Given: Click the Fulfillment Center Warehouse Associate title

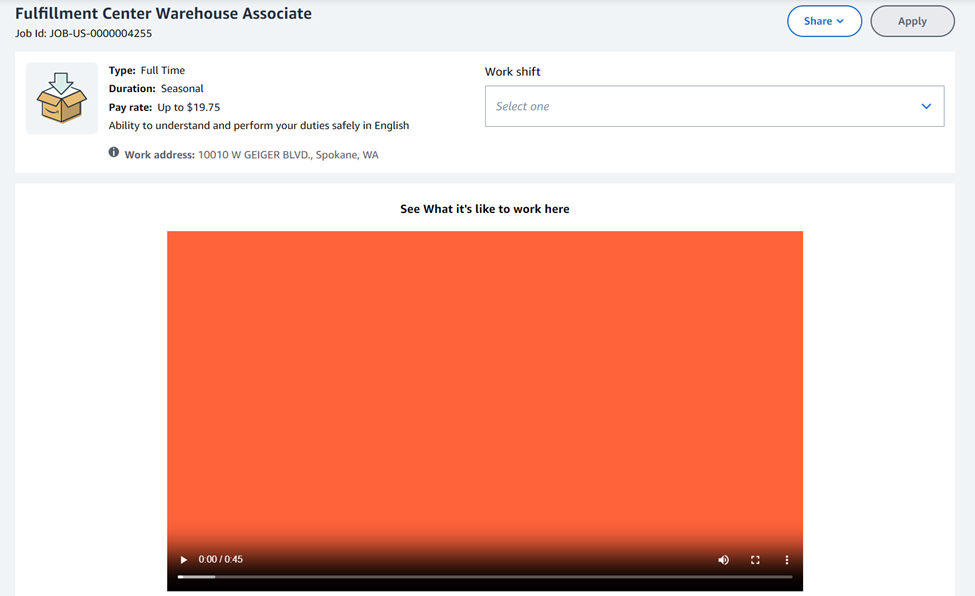Looking at the screenshot, I should (163, 14).
